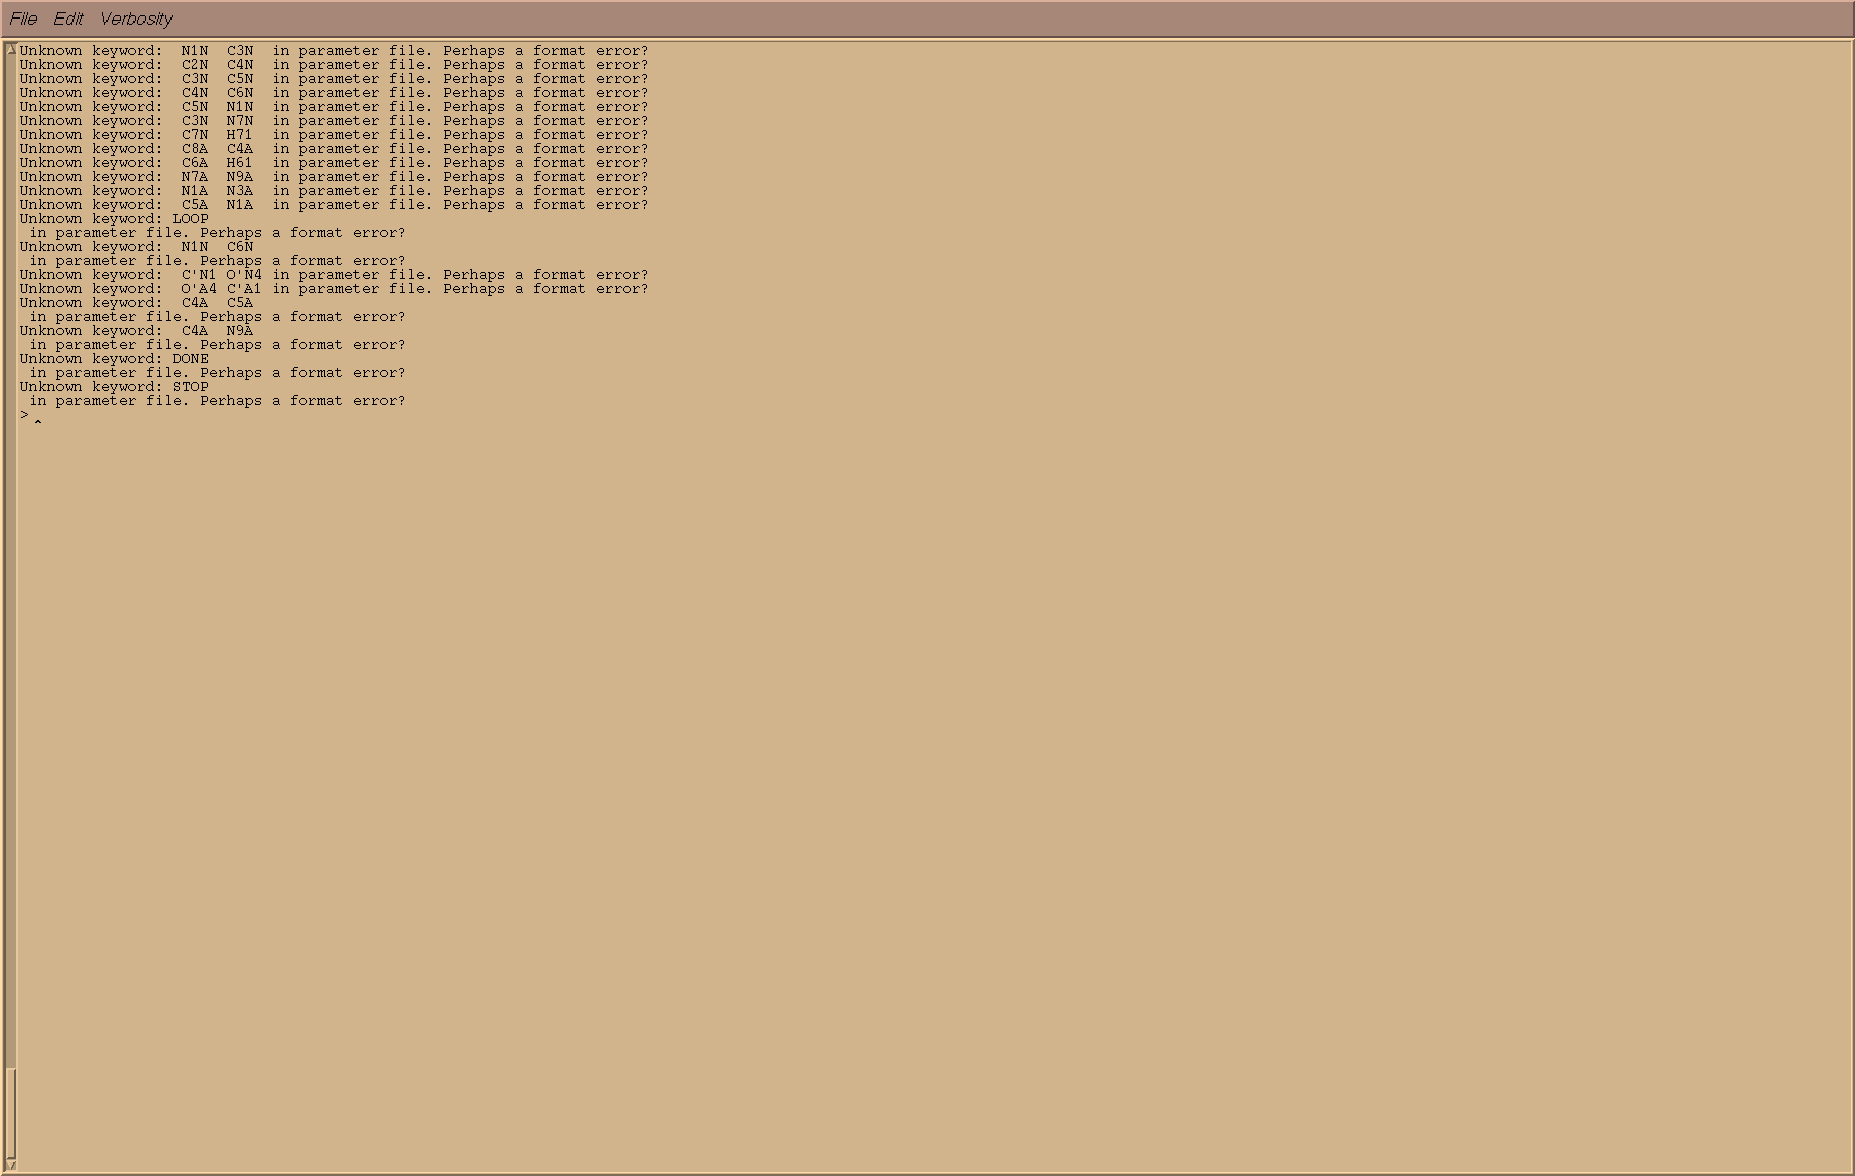Click the vertical scrollbar thumb
Image resolution: width=1855 pixels, height=1176 pixels.
point(10,1112)
